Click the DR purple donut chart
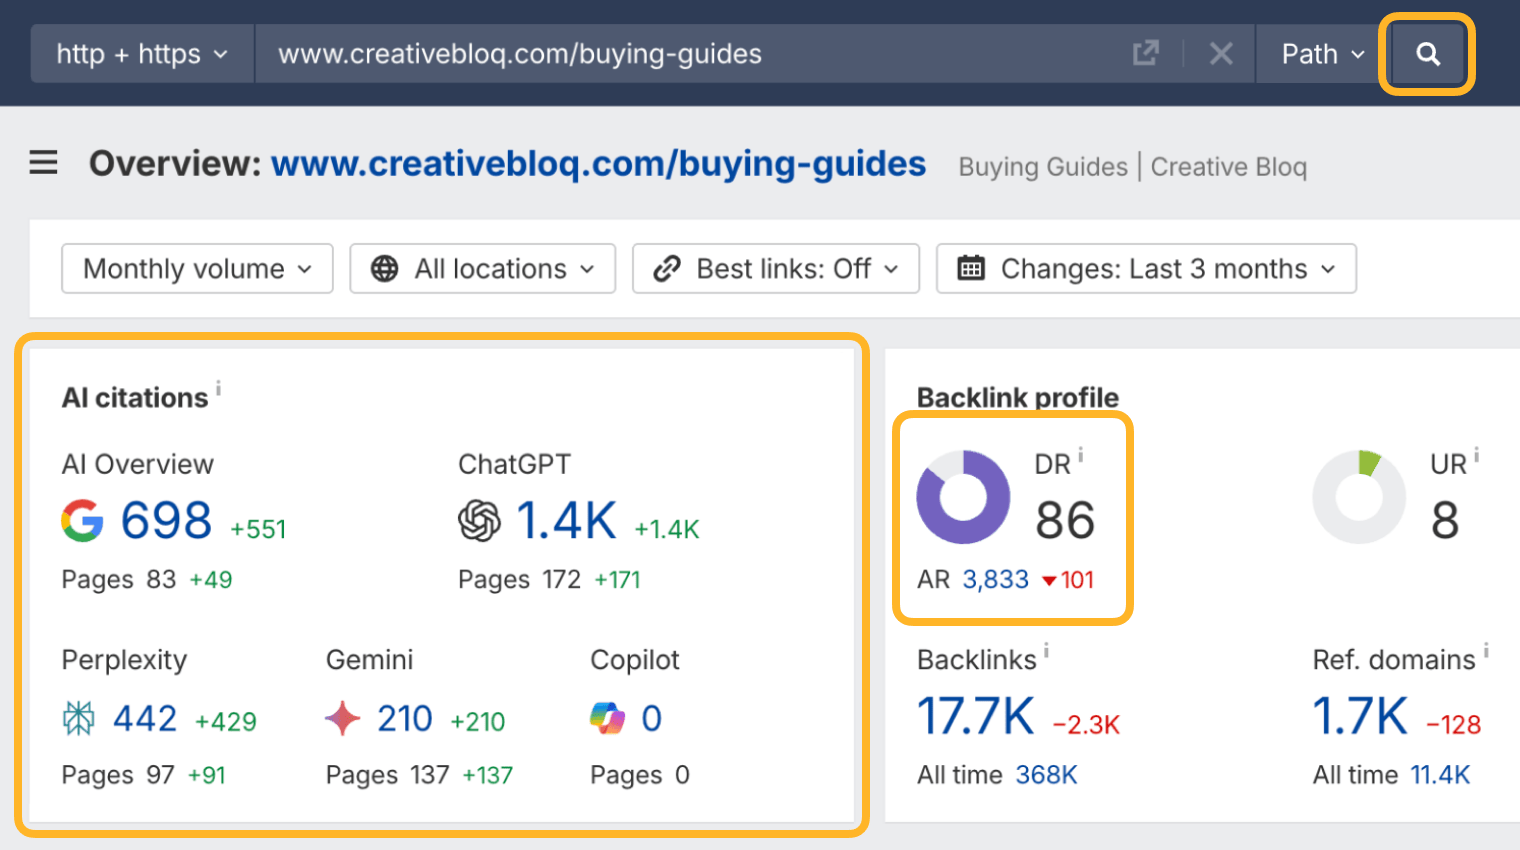The image size is (1520, 850). pos(964,497)
